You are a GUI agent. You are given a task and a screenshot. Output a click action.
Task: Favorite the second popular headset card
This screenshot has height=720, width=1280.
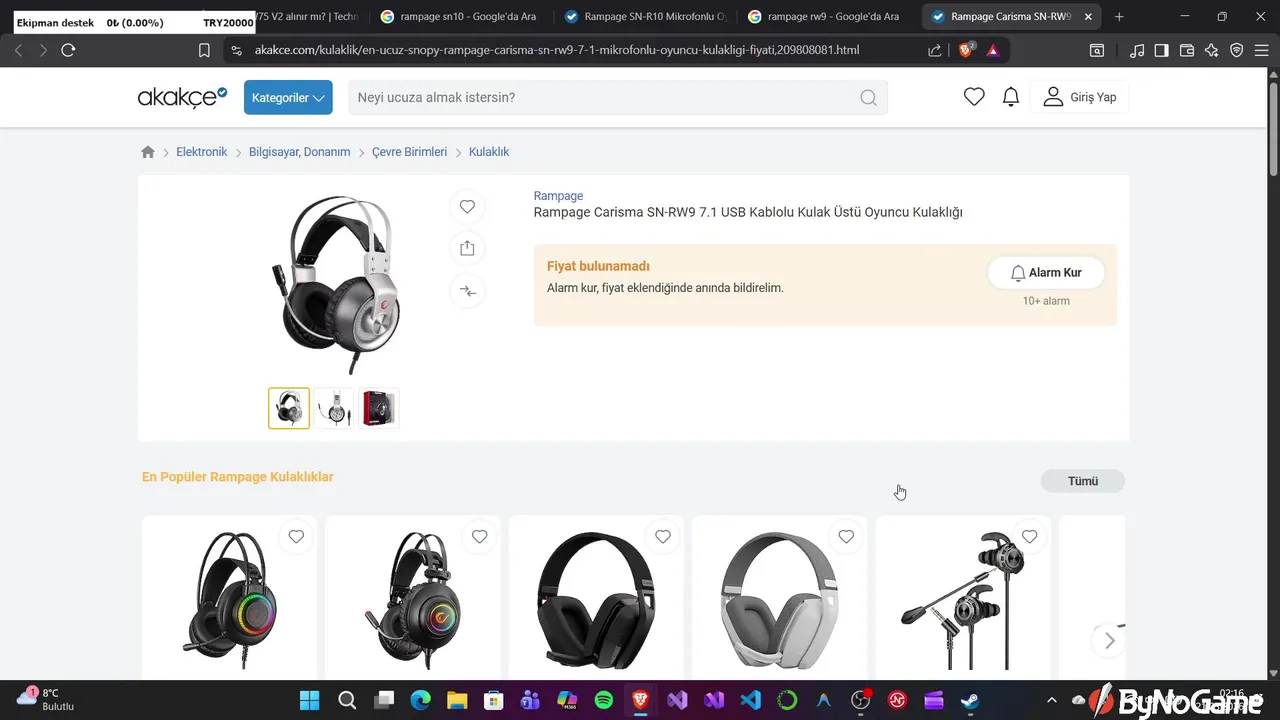(479, 537)
